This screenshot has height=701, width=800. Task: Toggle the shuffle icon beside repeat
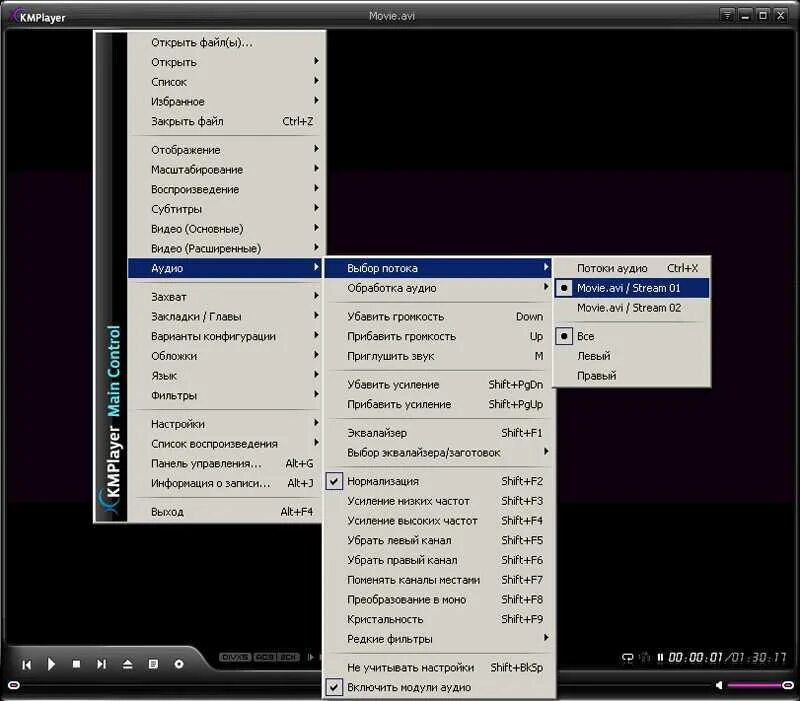click(645, 657)
